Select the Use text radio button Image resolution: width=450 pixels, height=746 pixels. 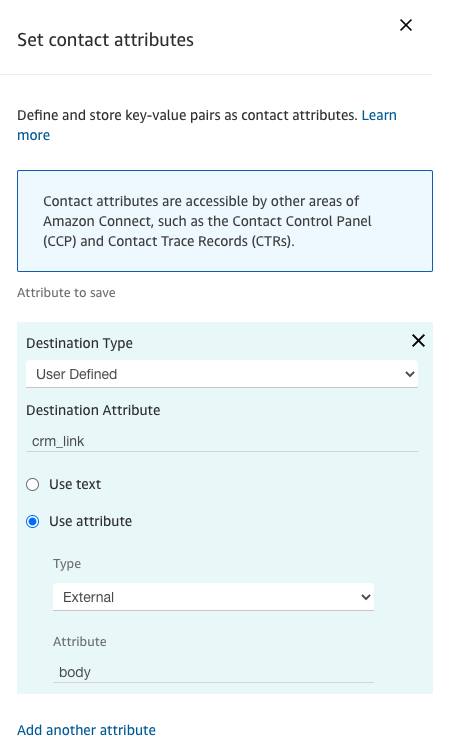coord(32,485)
